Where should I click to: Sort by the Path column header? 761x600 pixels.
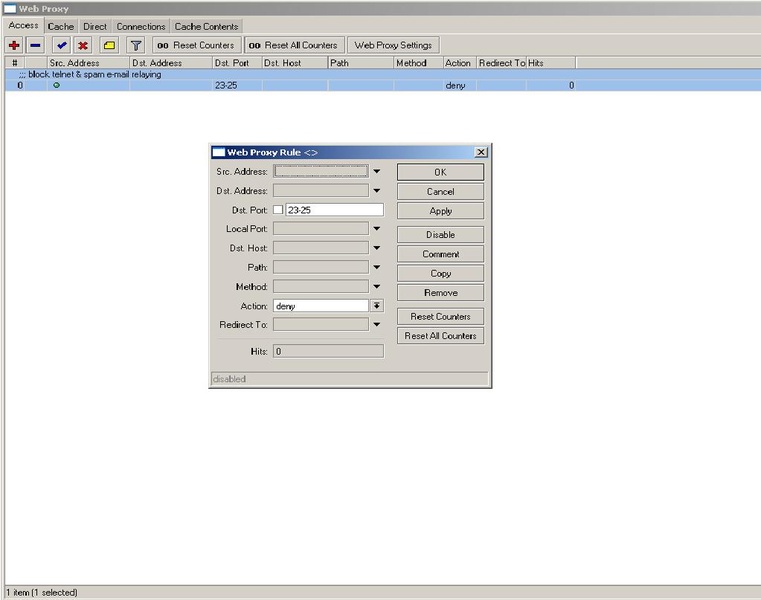coord(361,63)
